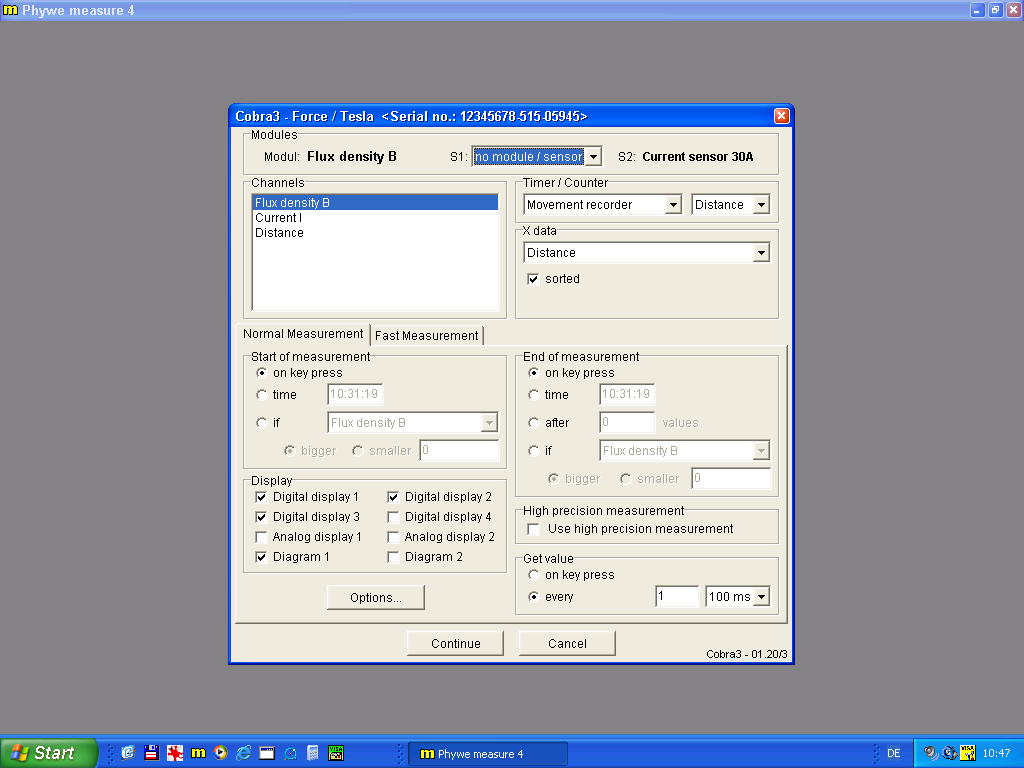
Task: Open the media player quick launch icon
Action: pyautogui.click(x=221, y=753)
